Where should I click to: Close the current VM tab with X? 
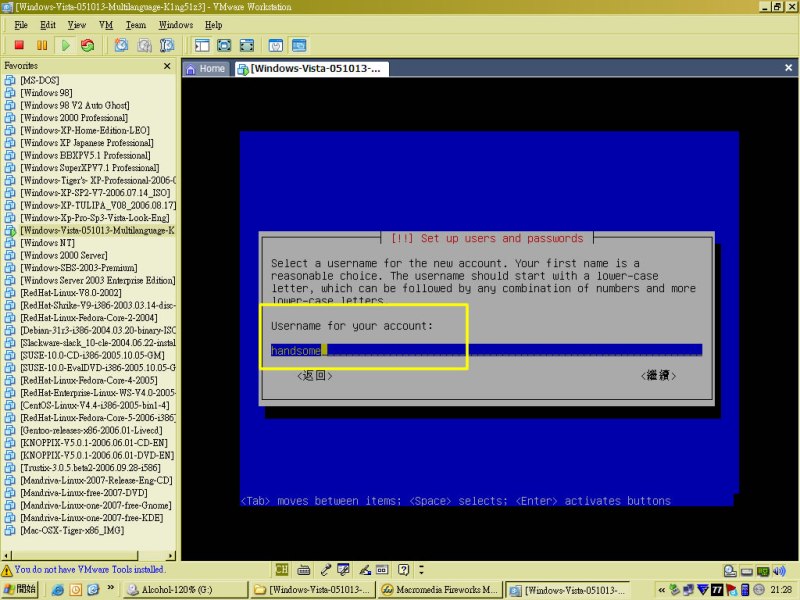[x=788, y=68]
